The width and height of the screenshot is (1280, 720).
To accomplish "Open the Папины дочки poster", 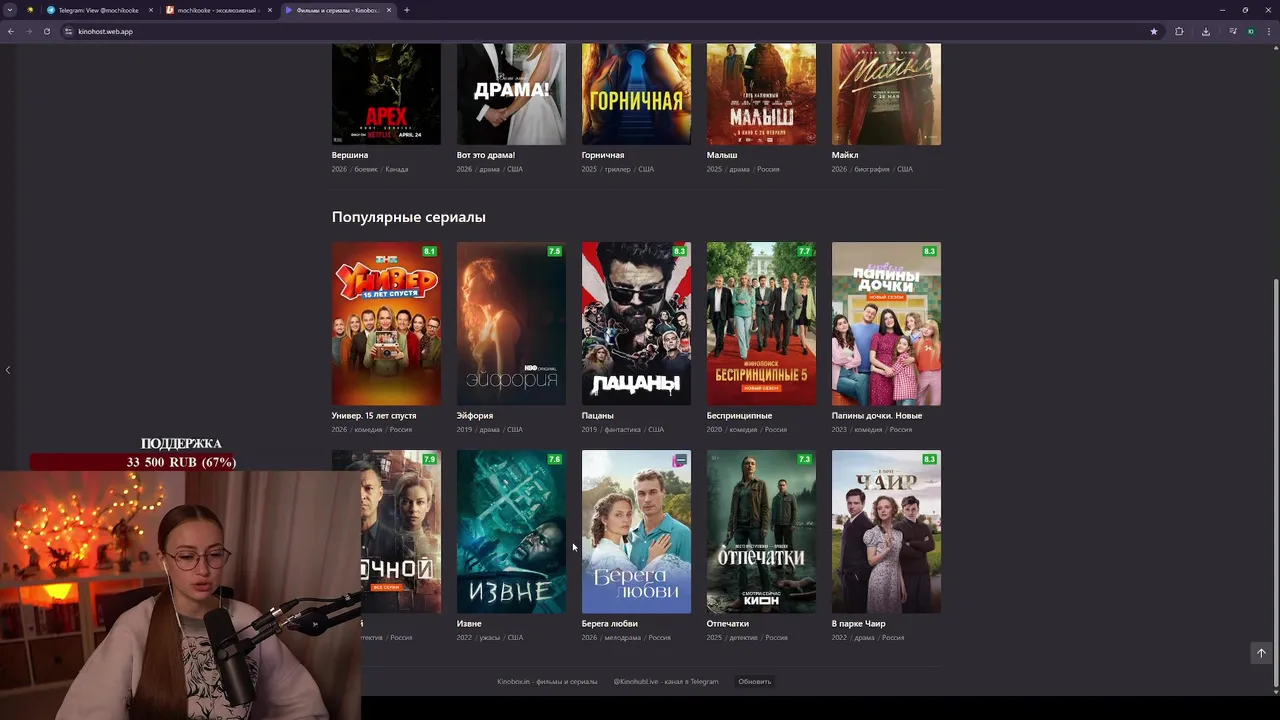I will (886, 324).
